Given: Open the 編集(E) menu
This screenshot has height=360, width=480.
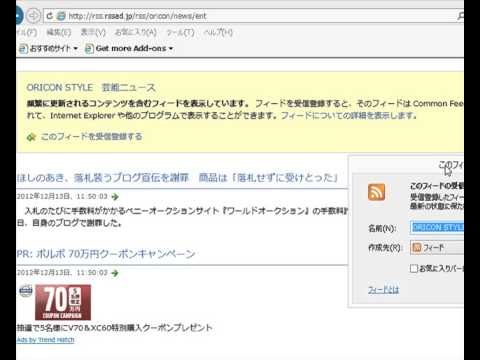Looking at the screenshot, I should (59, 32).
